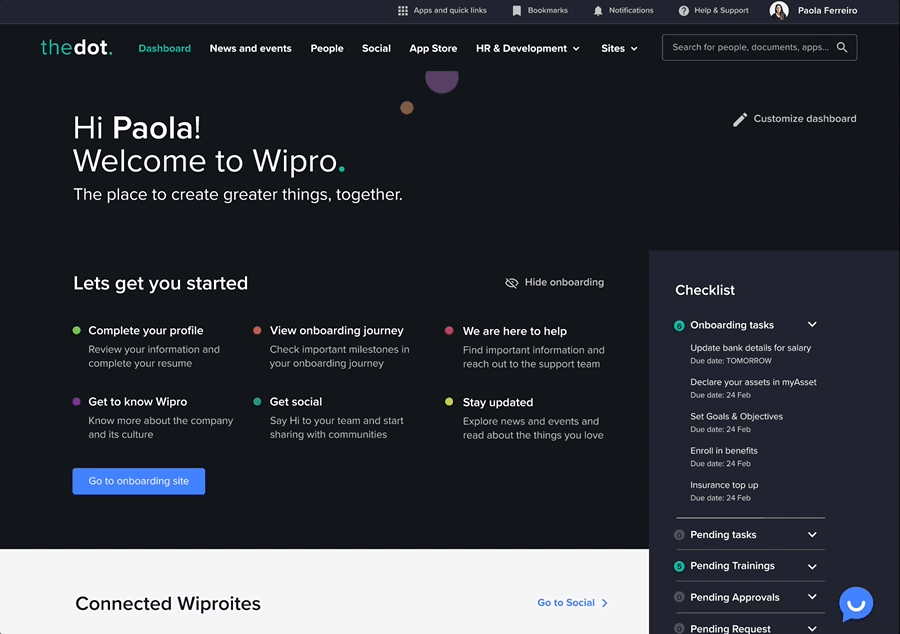Viewport: 900px width, 634px height.
Task: Open Declare your assets in myAsset task
Action: (753, 382)
